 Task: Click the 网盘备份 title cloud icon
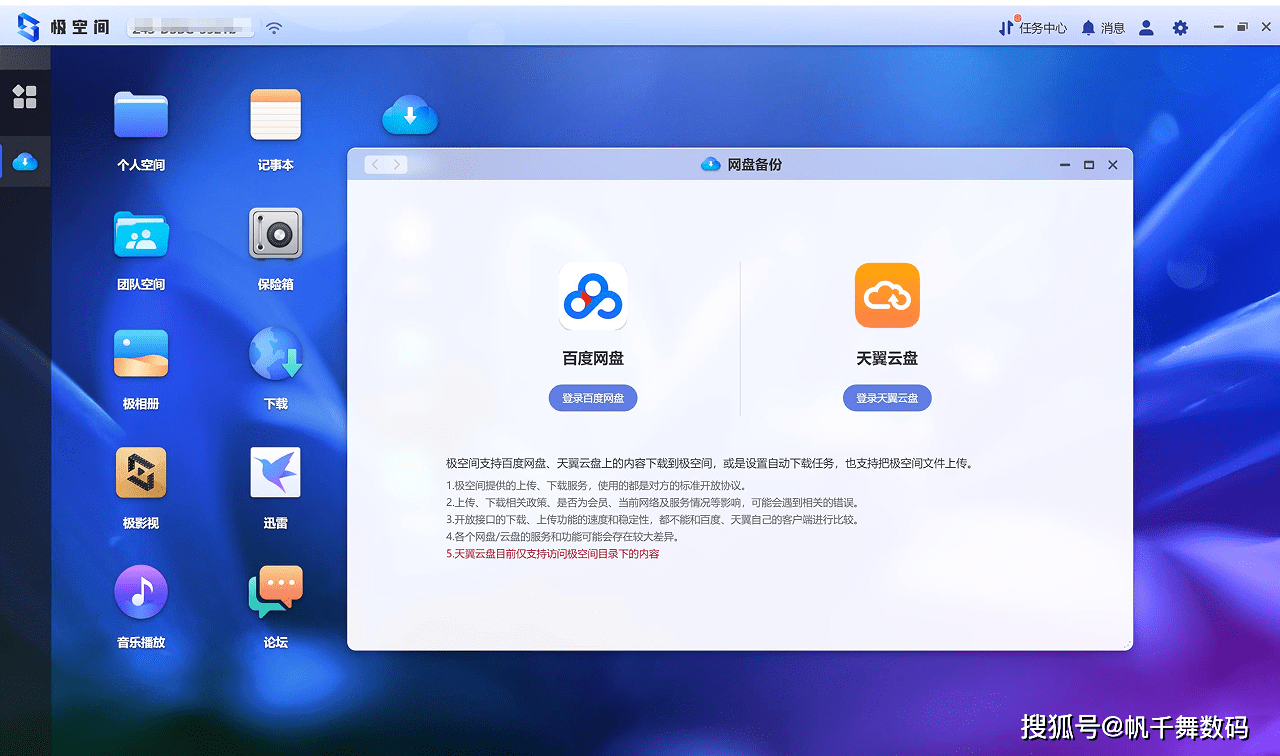click(711, 164)
